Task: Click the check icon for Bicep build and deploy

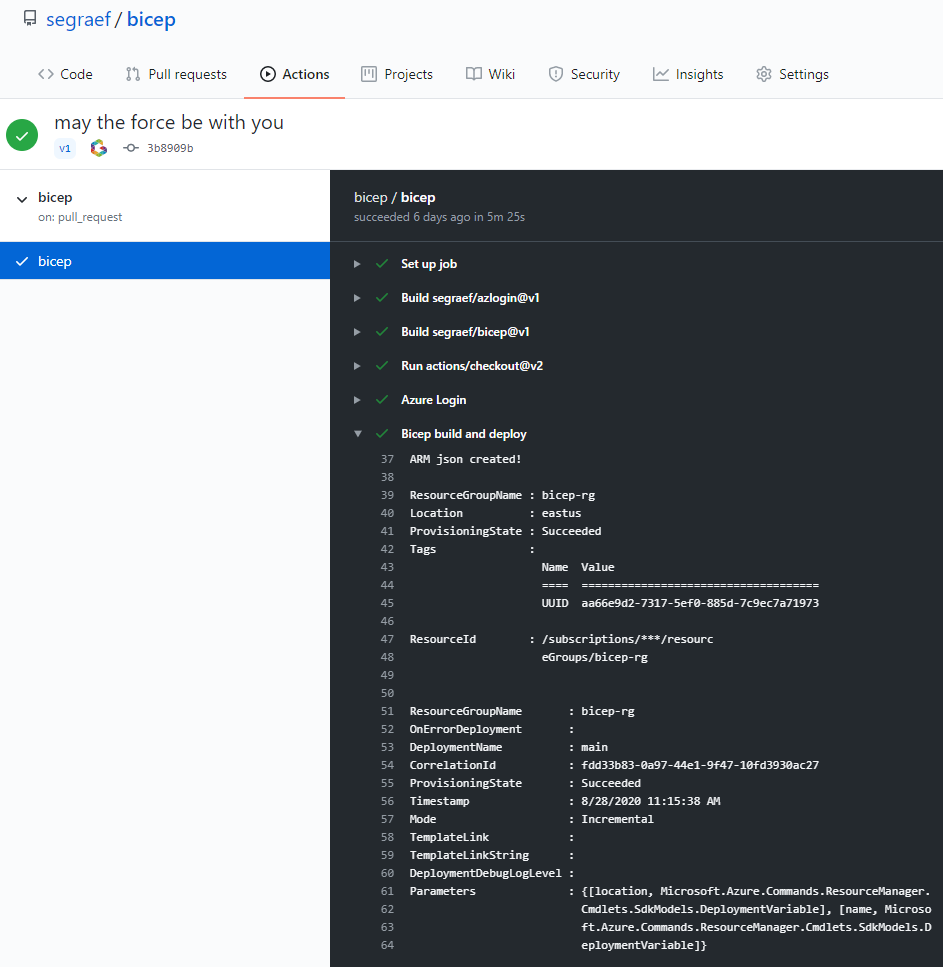Action: tap(382, 434)
